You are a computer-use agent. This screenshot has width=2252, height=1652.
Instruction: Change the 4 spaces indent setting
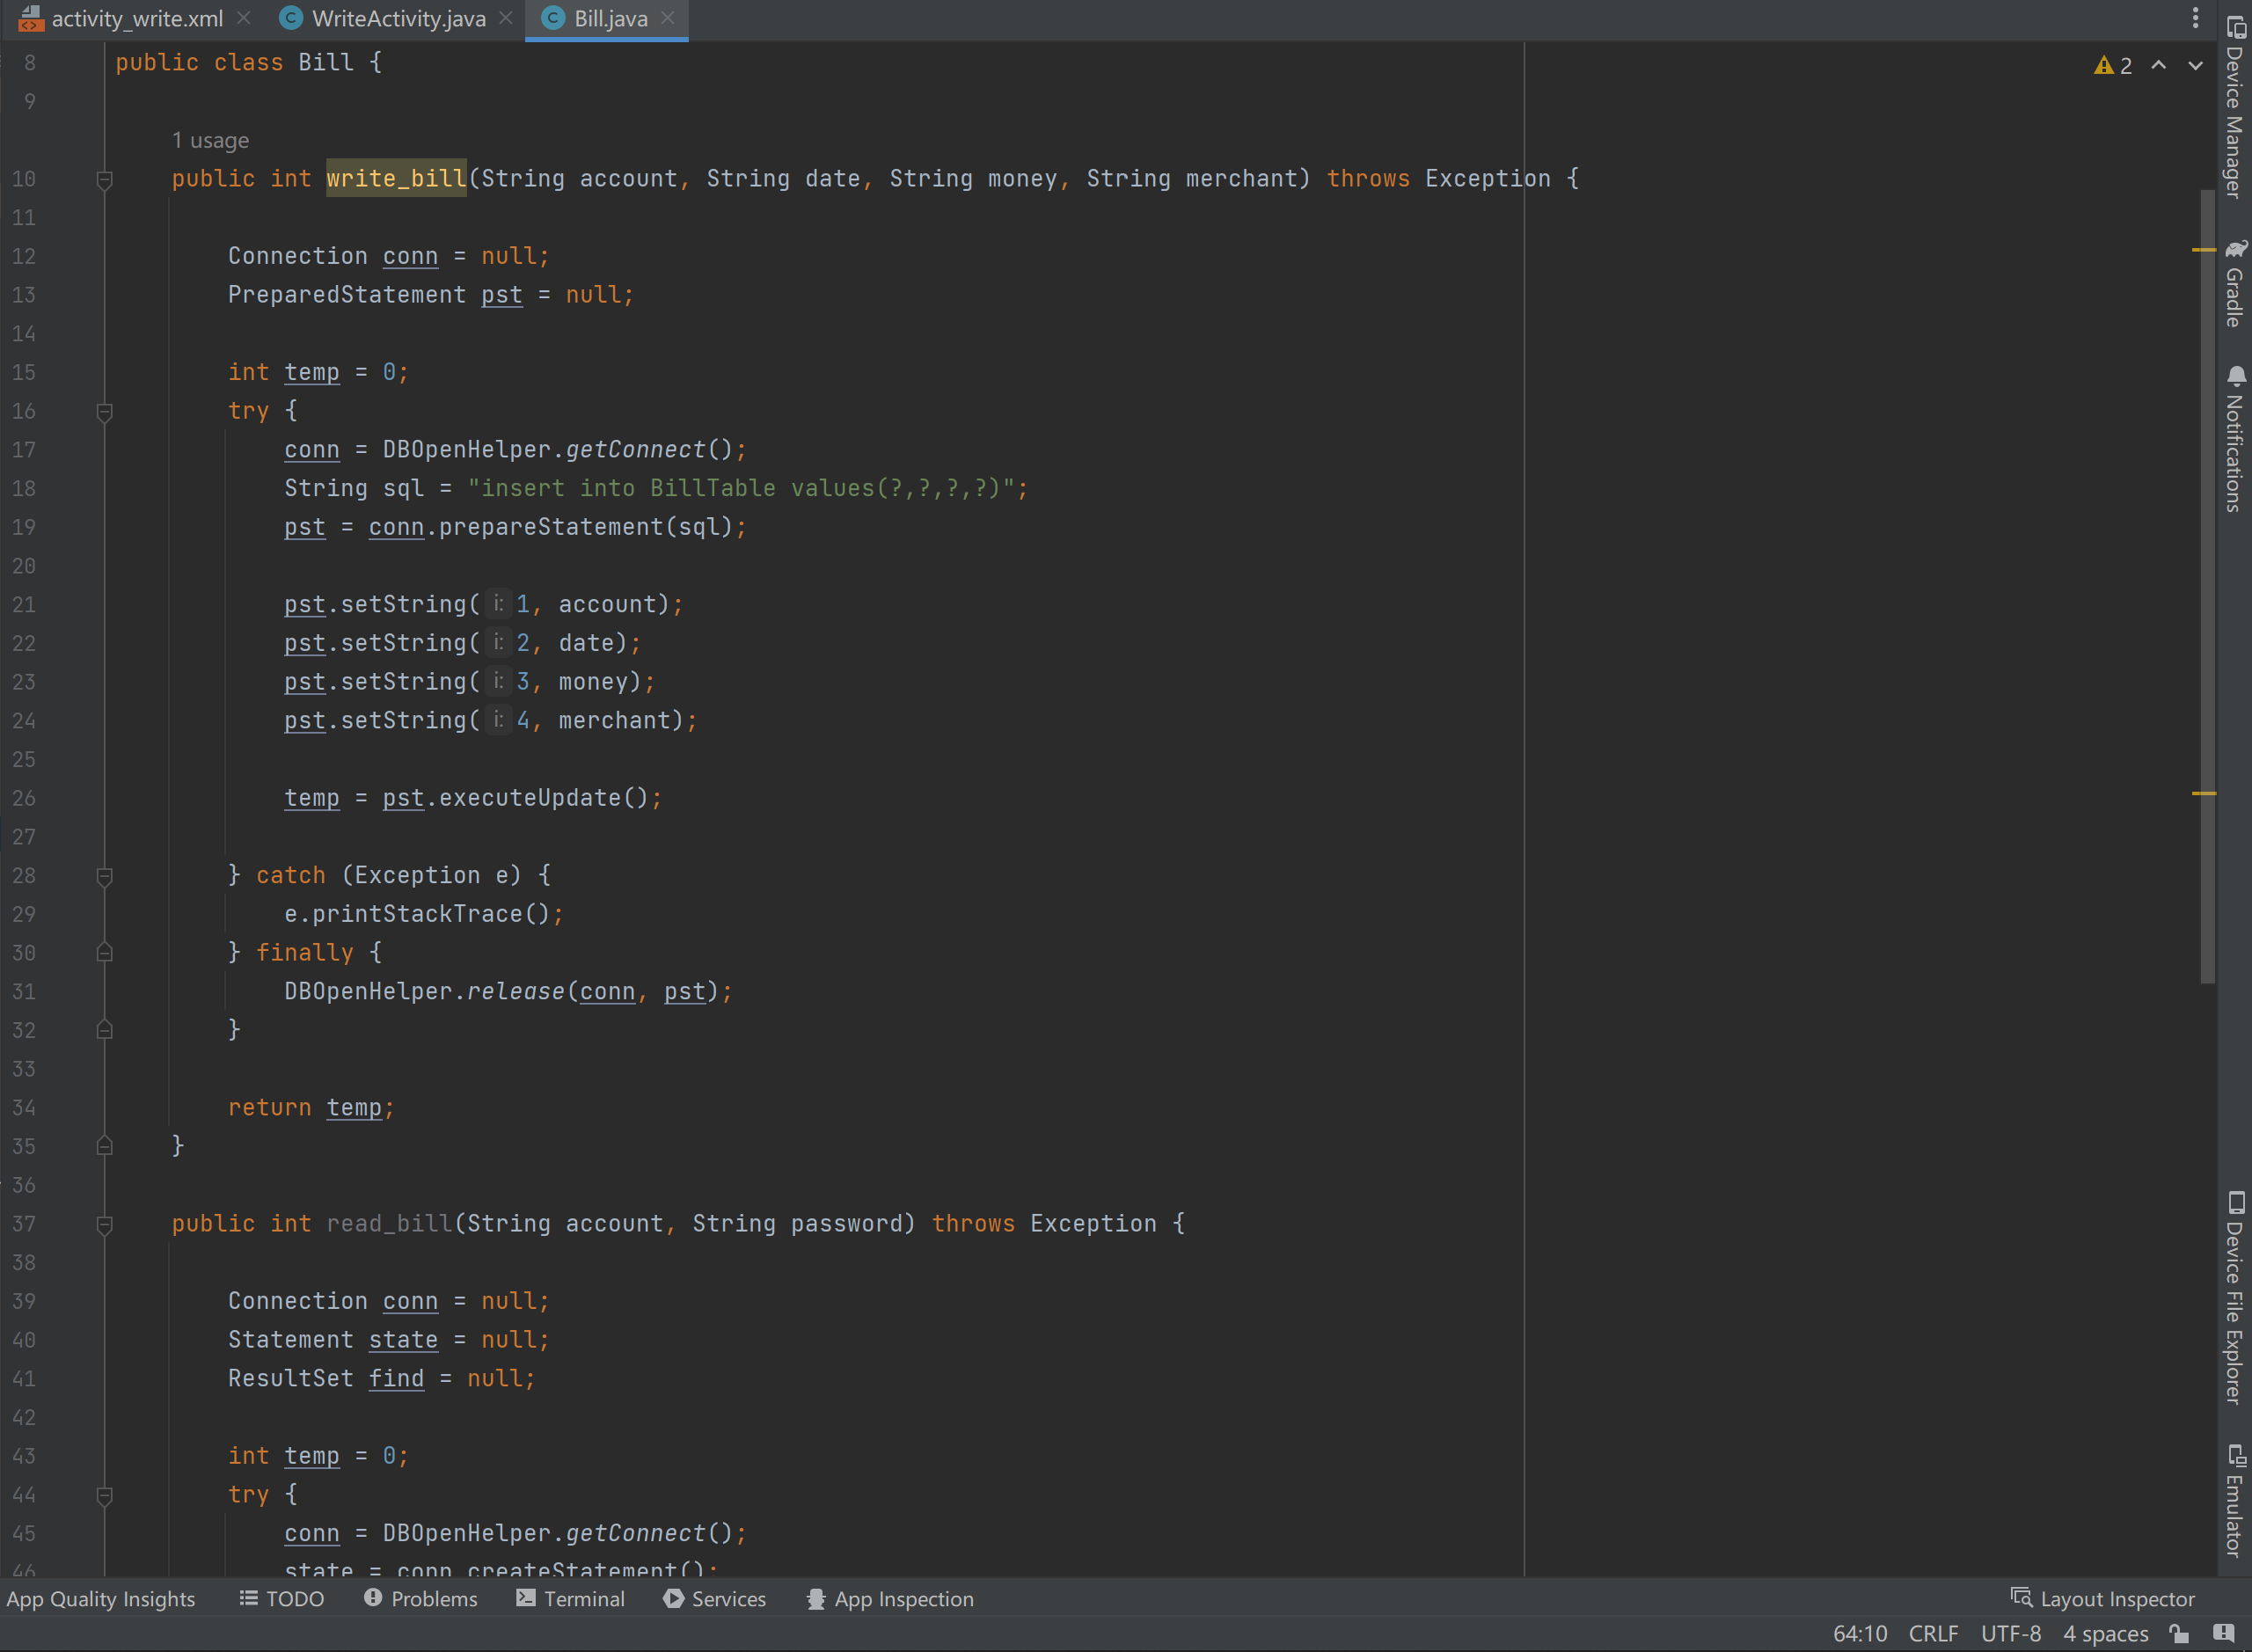point(2105,1634)
